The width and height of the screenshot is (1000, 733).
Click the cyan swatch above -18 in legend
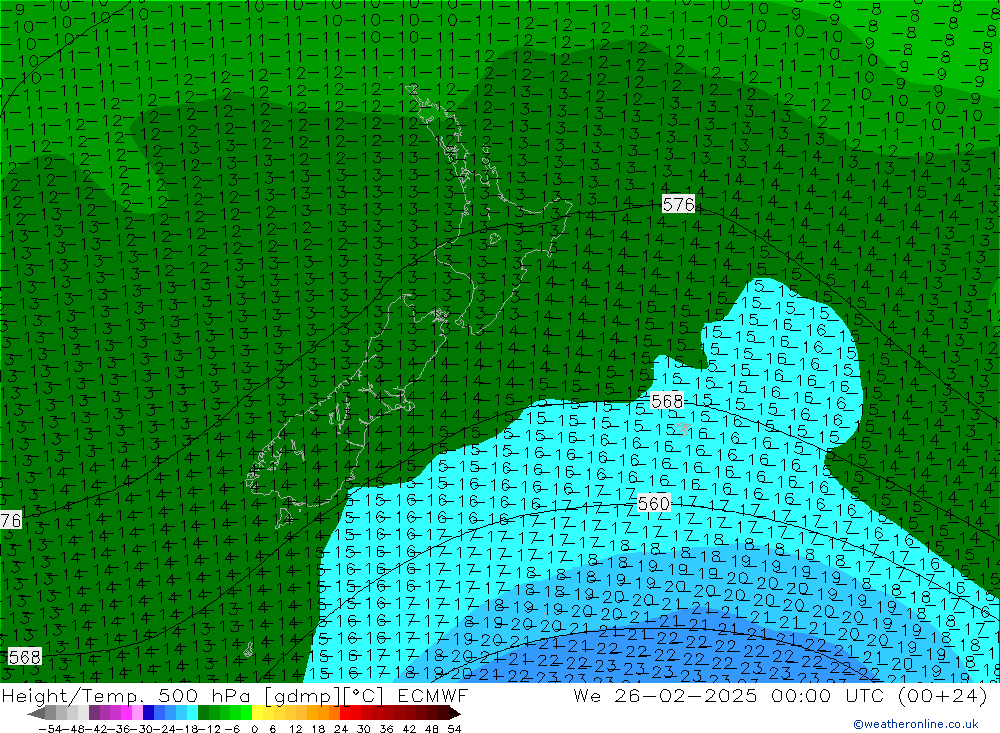[192, 713]
